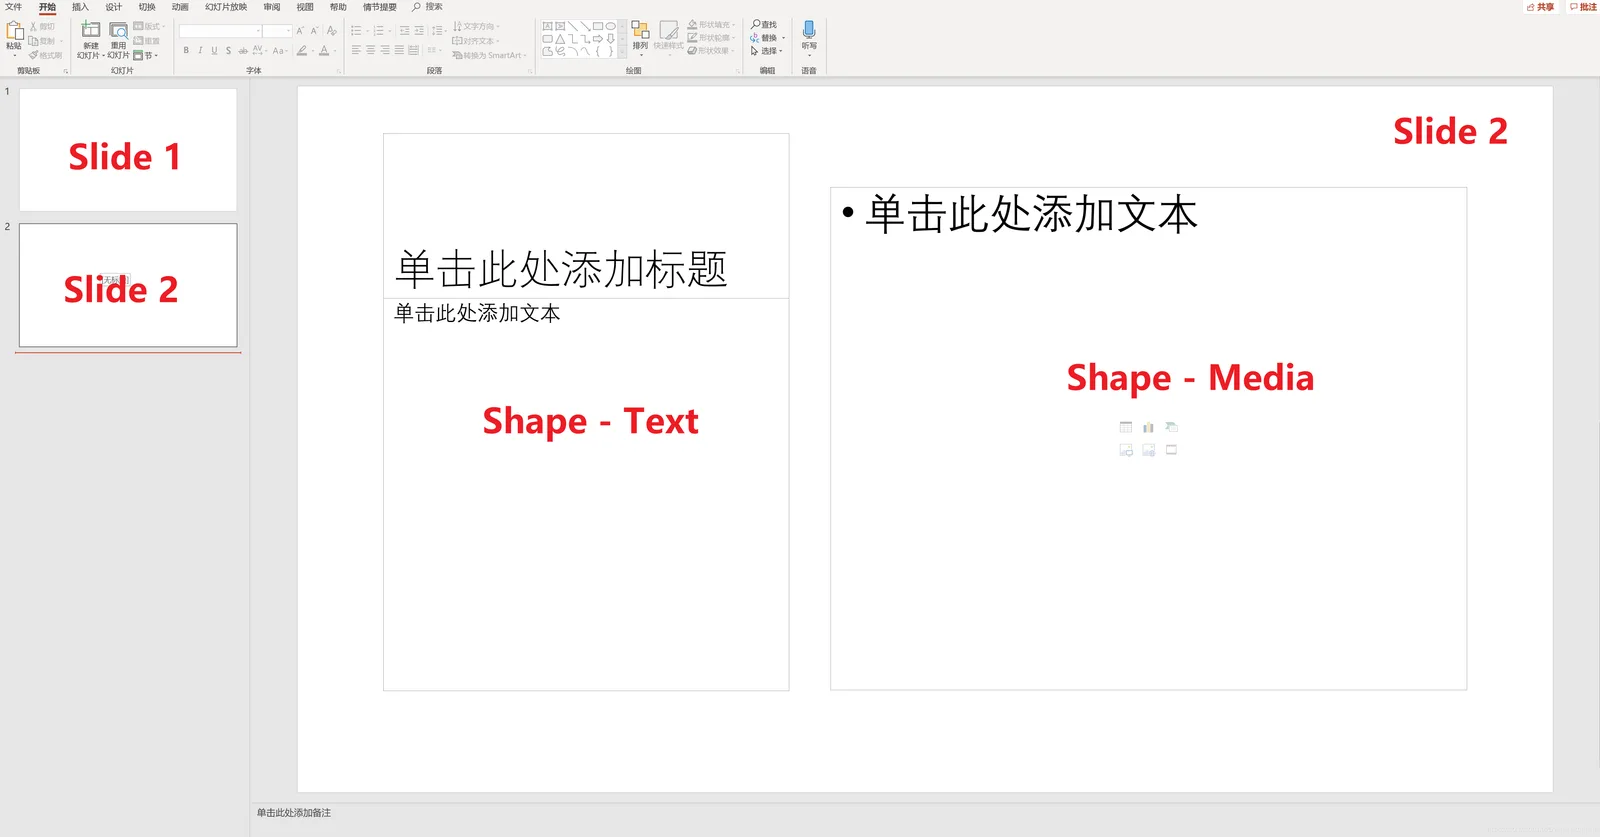This screenshot has height=837, width=1600.
Task: Insert online picture via placeholder icon
Action: pos(1148,450)
